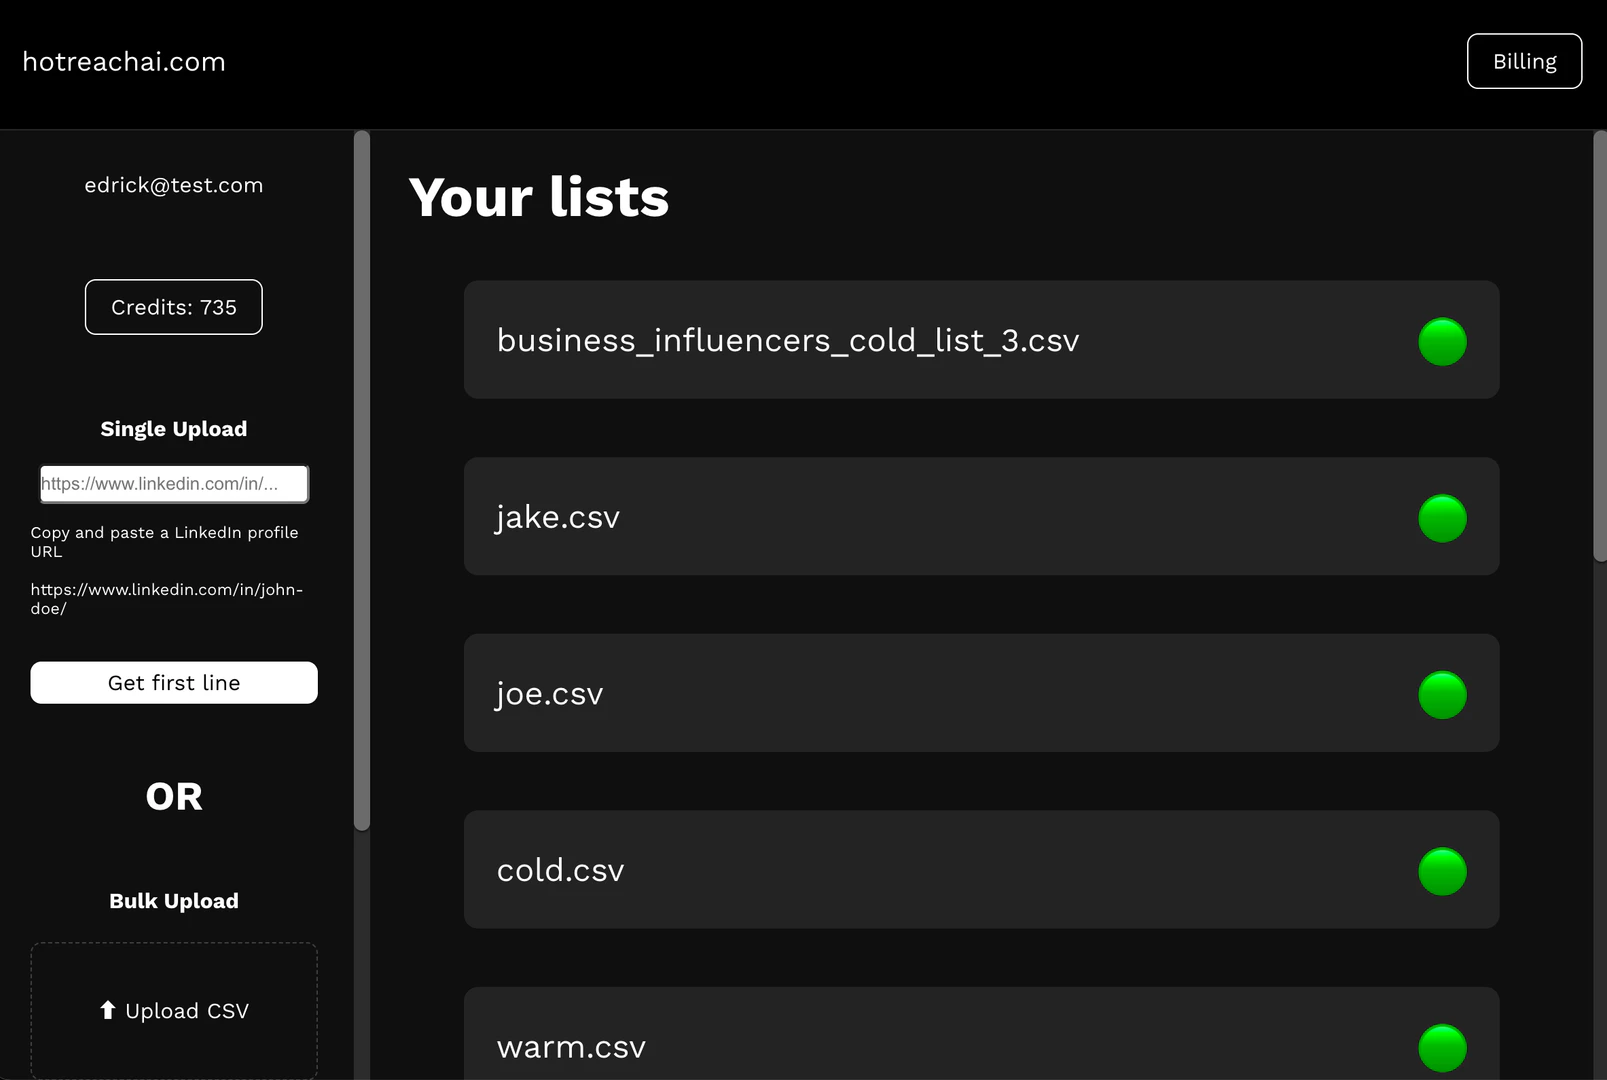
Task: Focus the LinkedIn profile URL input field
Action: [x=173, y=483]
